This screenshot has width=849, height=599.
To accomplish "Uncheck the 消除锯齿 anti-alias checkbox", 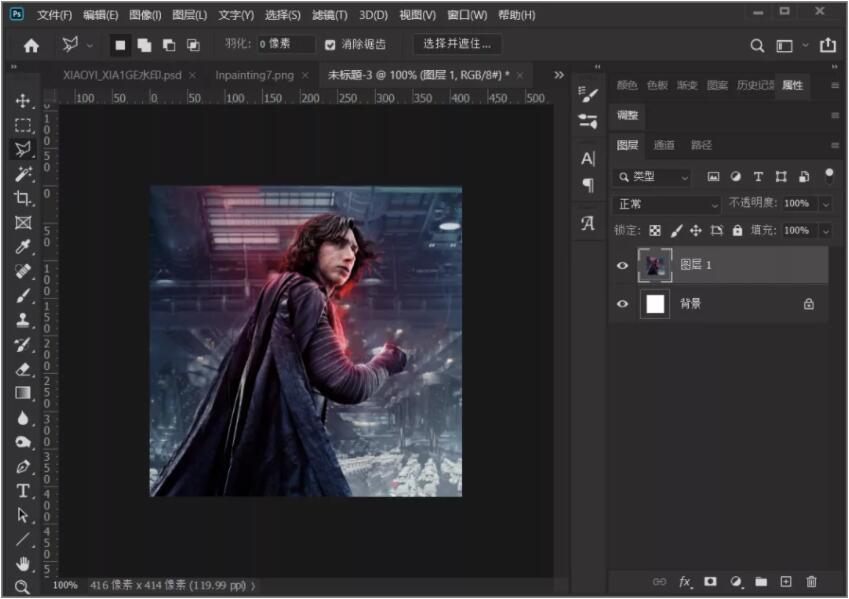I will tap(331, 45).
